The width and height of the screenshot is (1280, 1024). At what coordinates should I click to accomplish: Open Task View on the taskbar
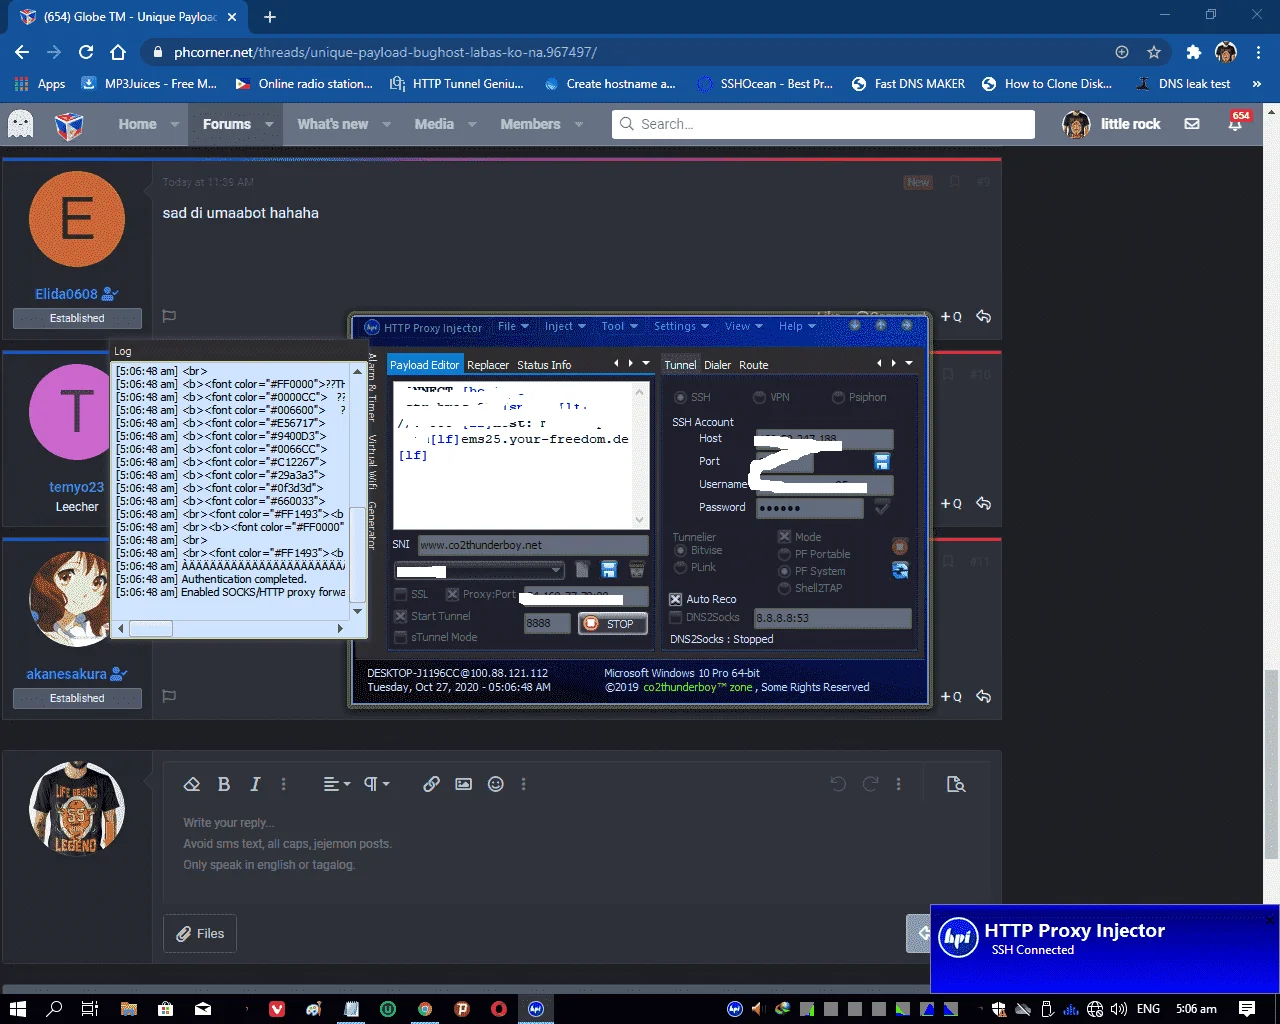[89, 1009]
